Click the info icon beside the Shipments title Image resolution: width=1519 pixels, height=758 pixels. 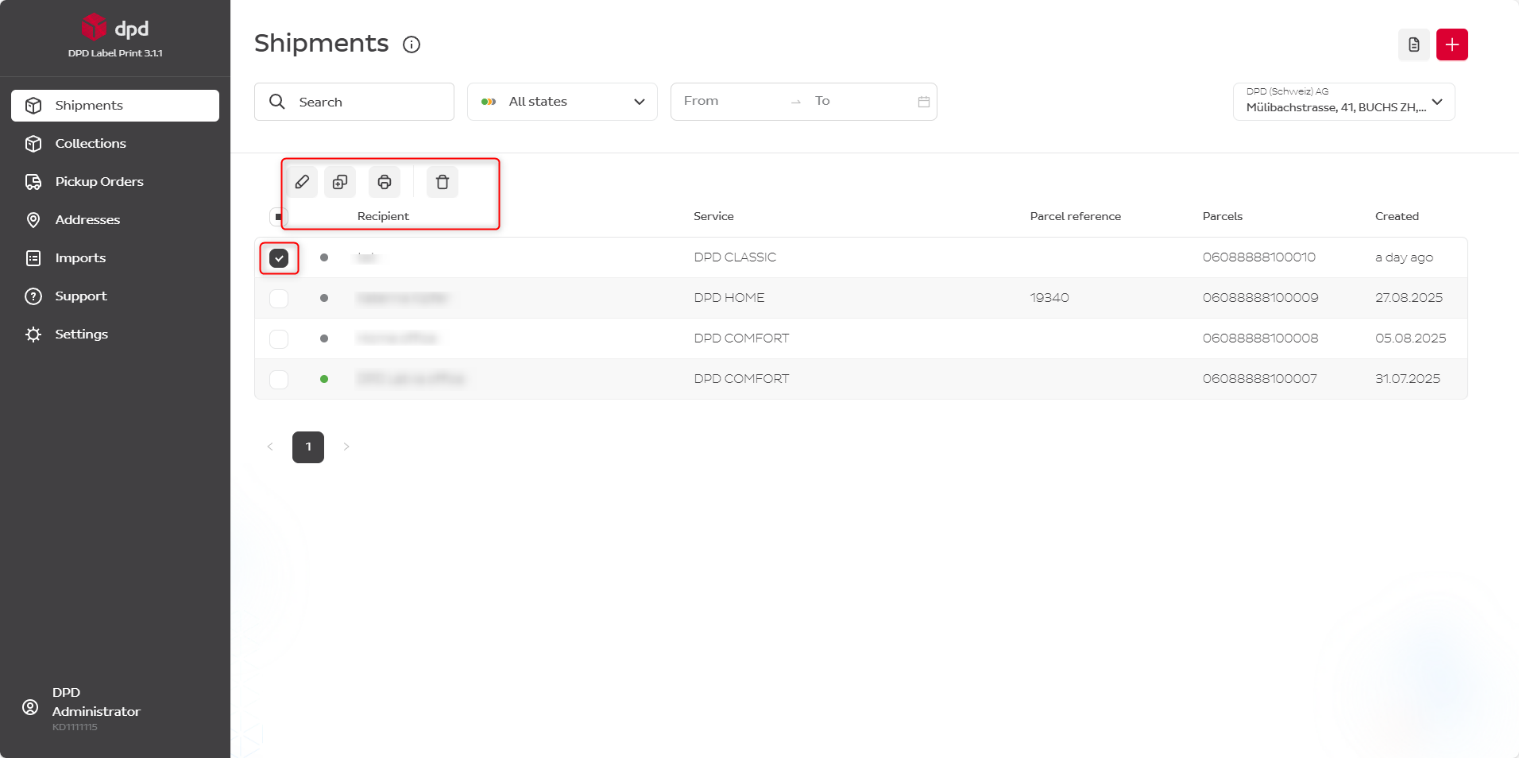pos(412,44)
